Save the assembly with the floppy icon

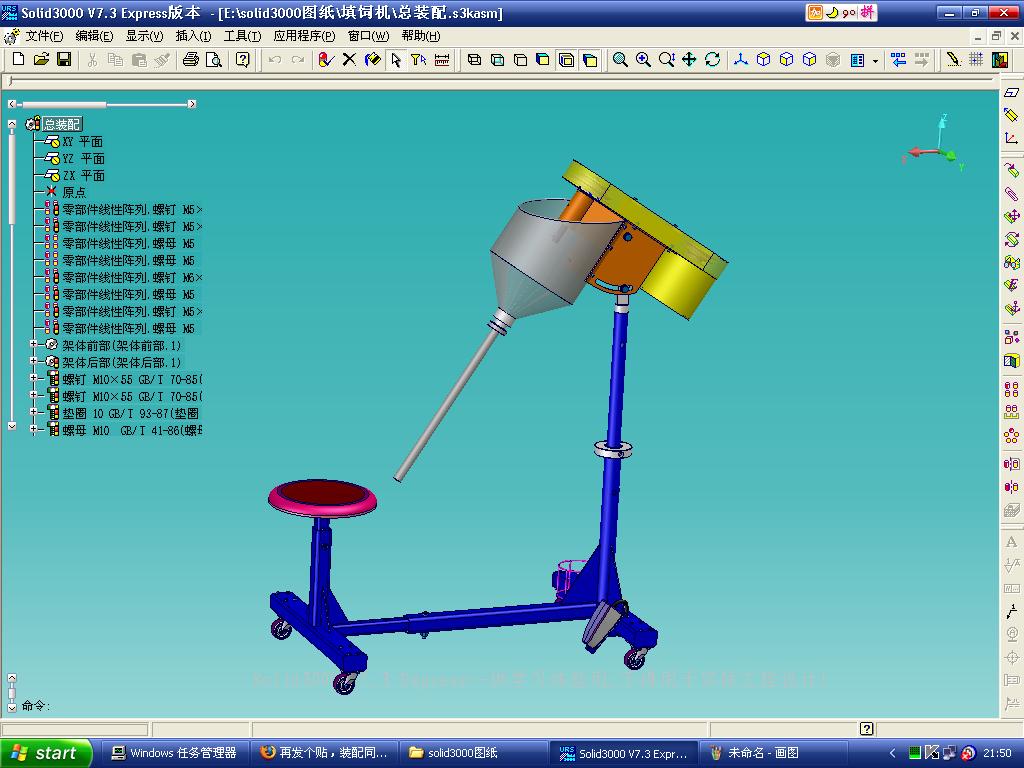tap(64, 59)
